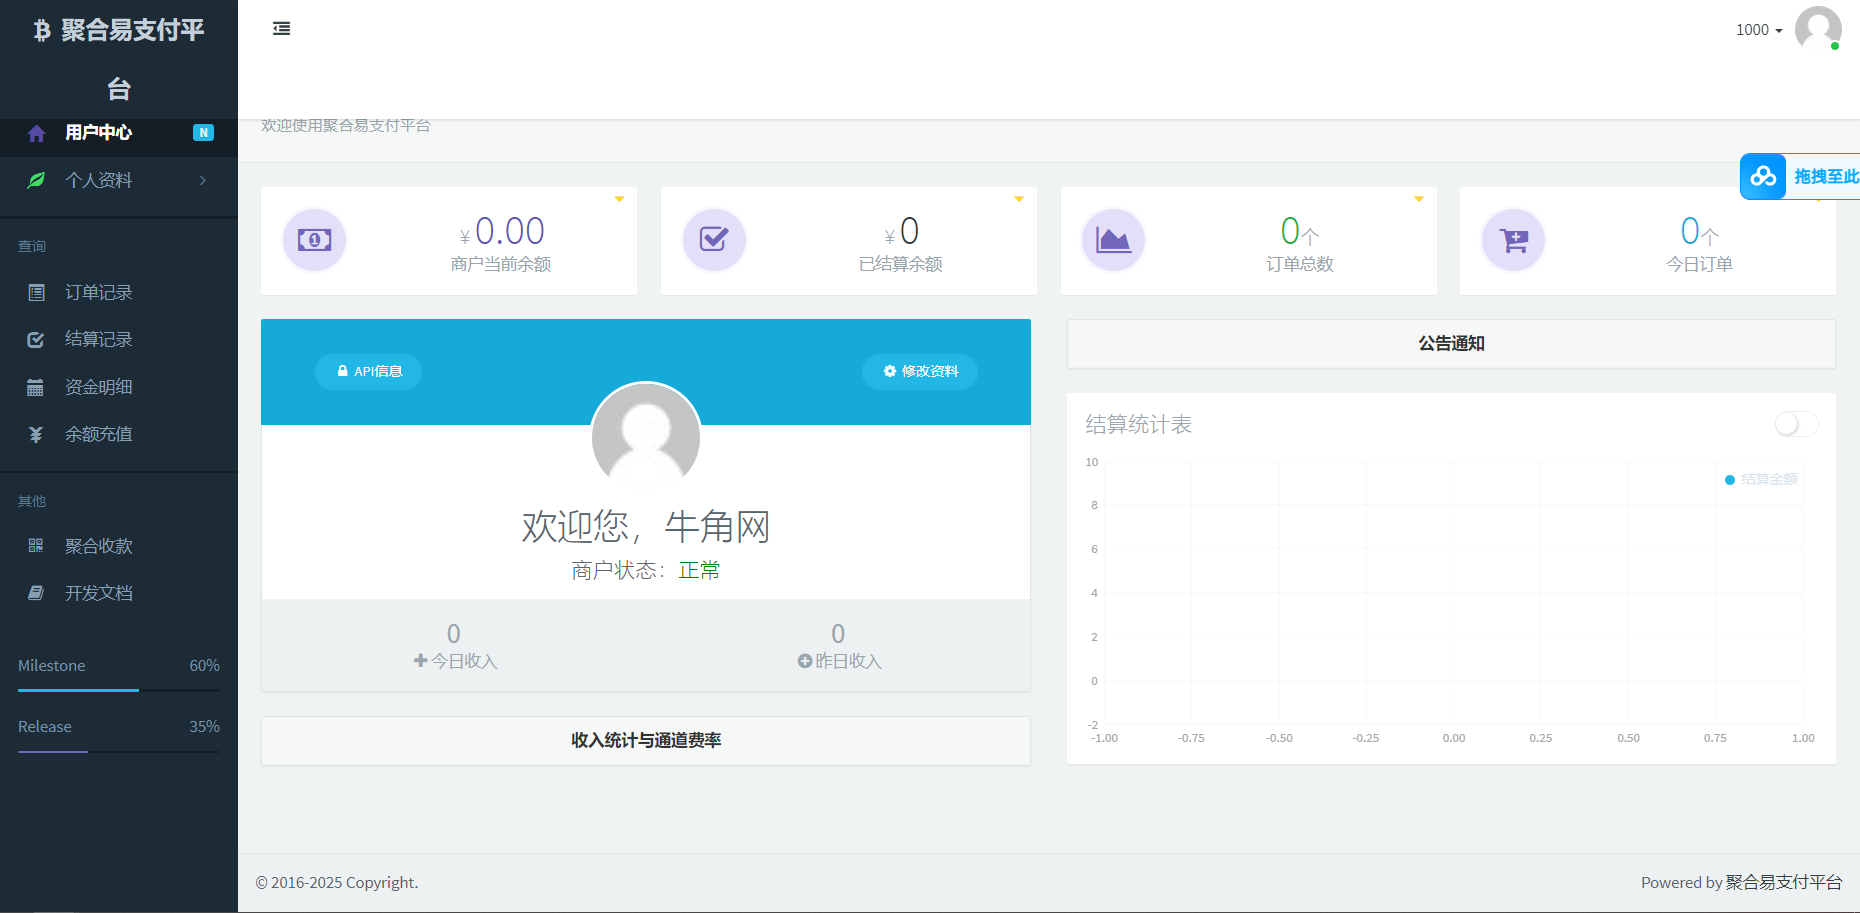
Task: Click the 结算统计表 chart title
Action: coord(1138,425)
